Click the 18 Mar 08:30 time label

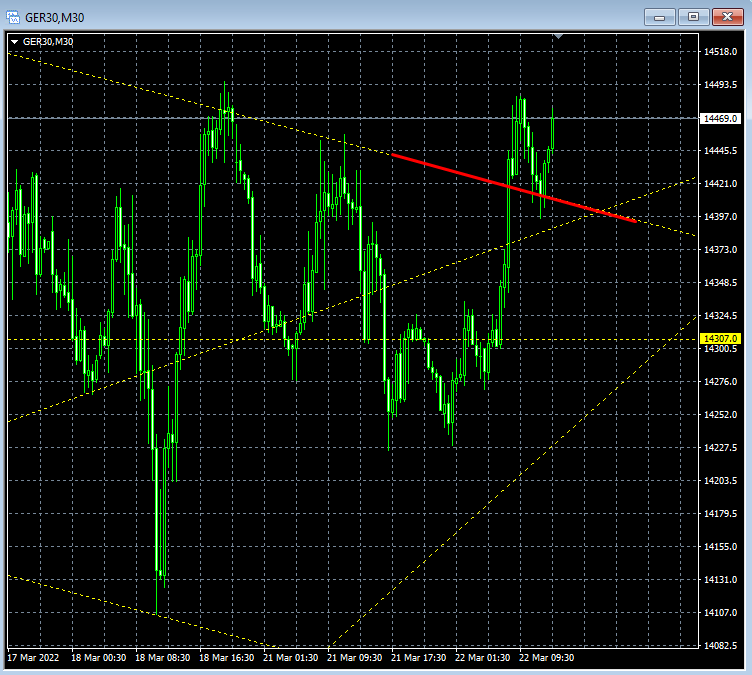[163, 658]
